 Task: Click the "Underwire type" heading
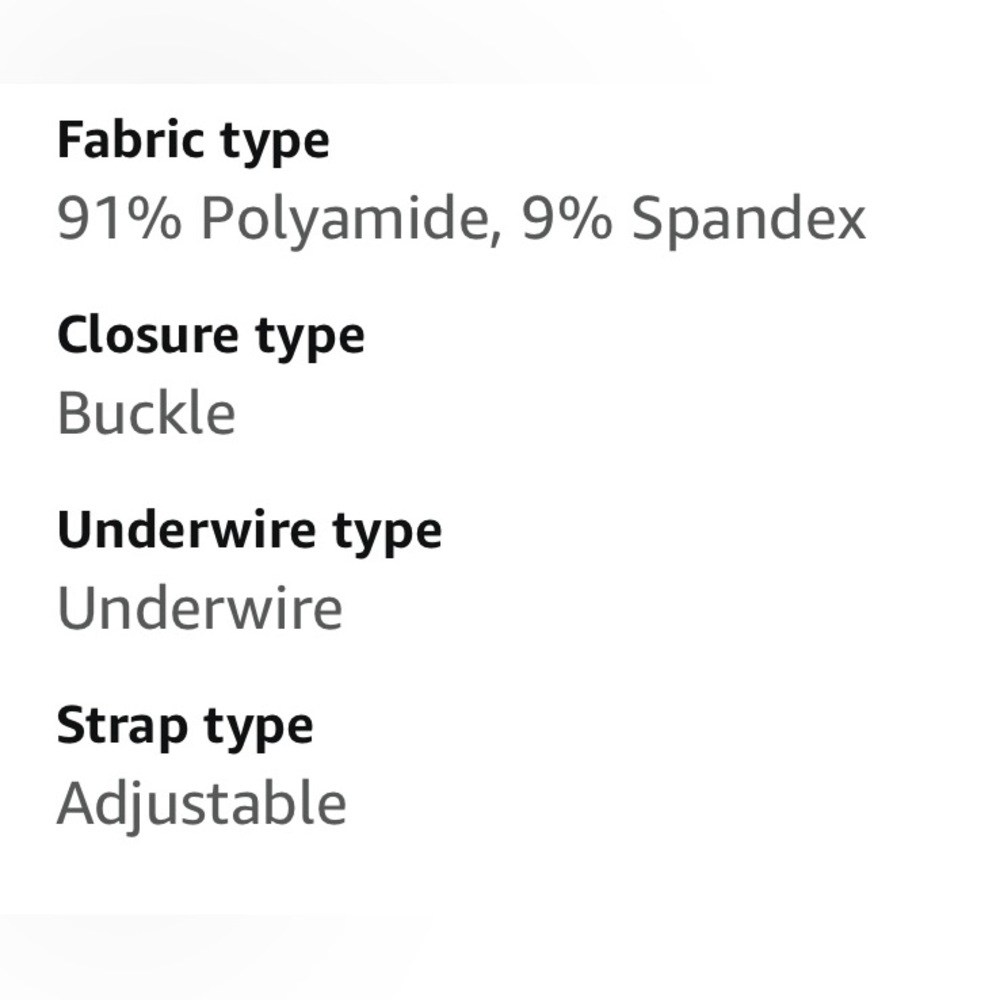249,531
